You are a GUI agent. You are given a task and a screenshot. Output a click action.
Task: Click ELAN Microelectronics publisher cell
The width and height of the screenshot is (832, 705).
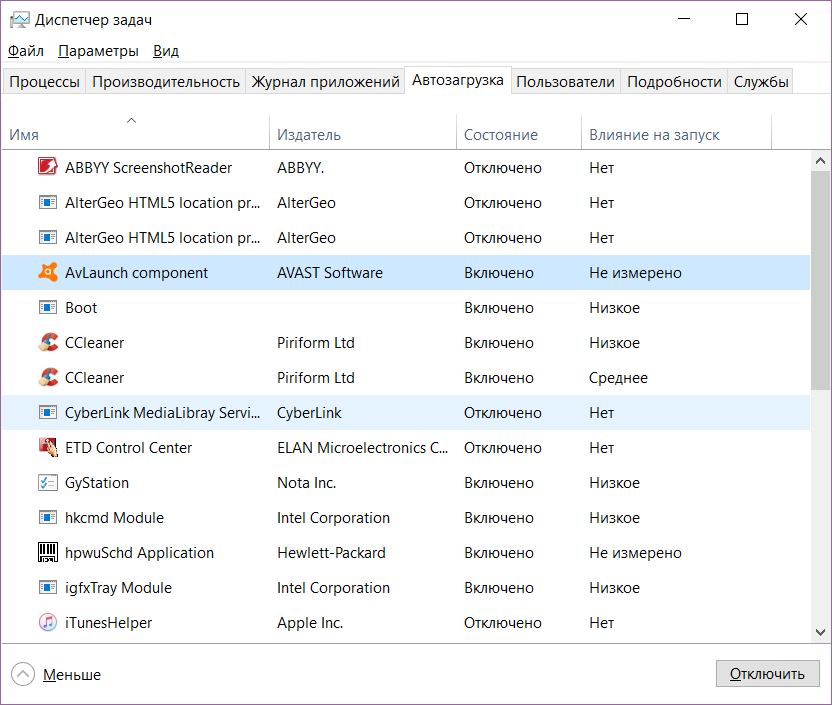click(x=362, y=448)
